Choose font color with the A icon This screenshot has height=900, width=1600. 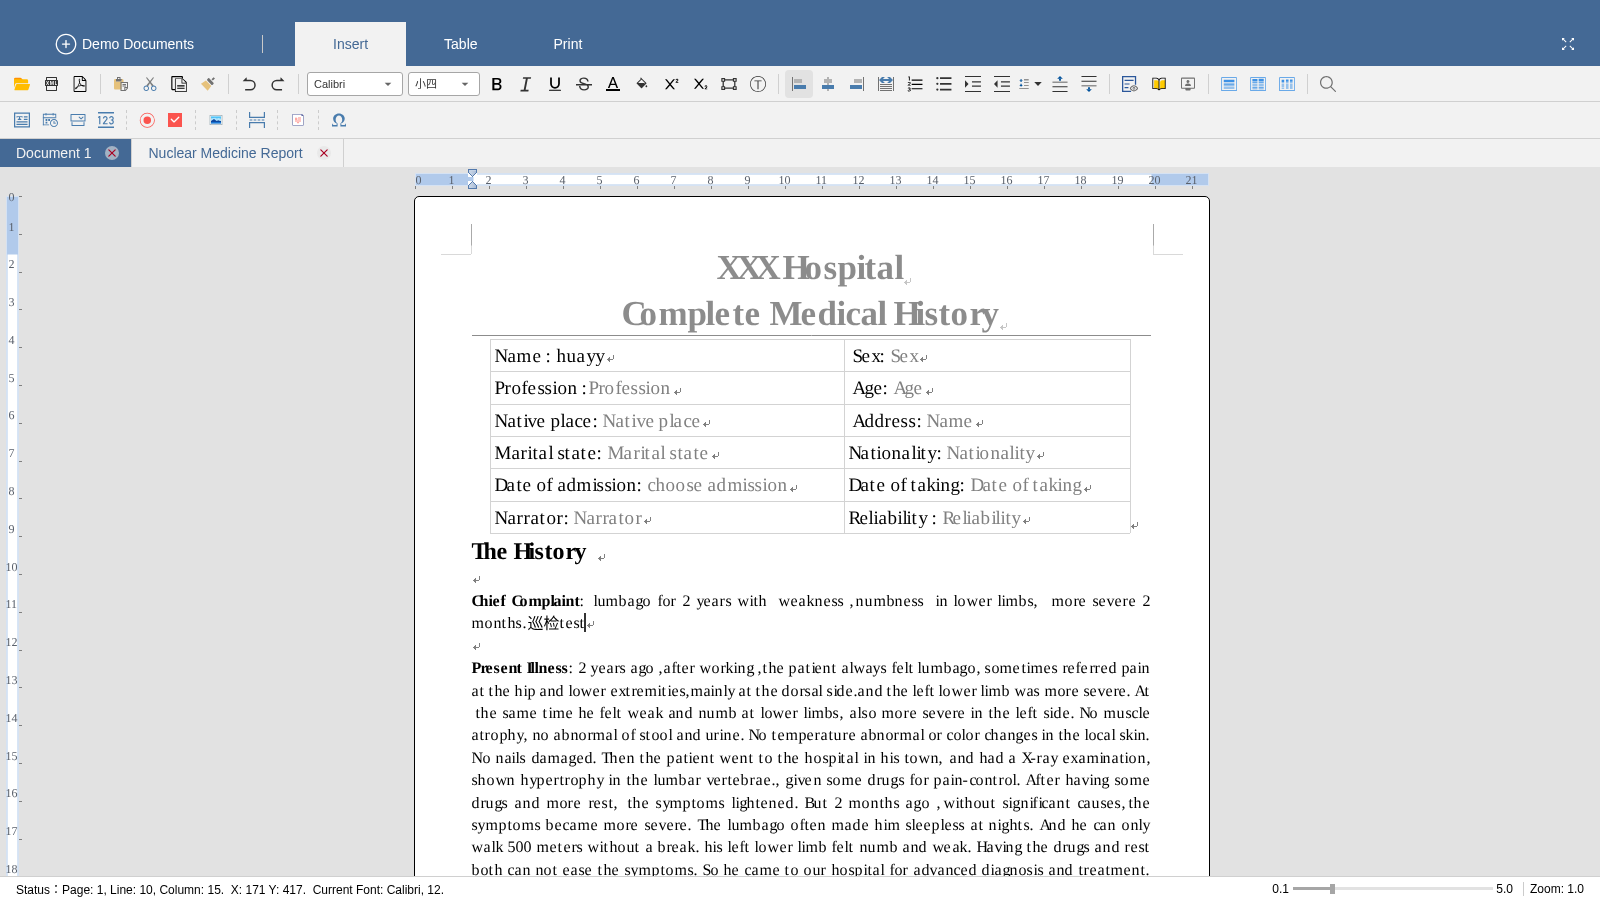point(613,84)
